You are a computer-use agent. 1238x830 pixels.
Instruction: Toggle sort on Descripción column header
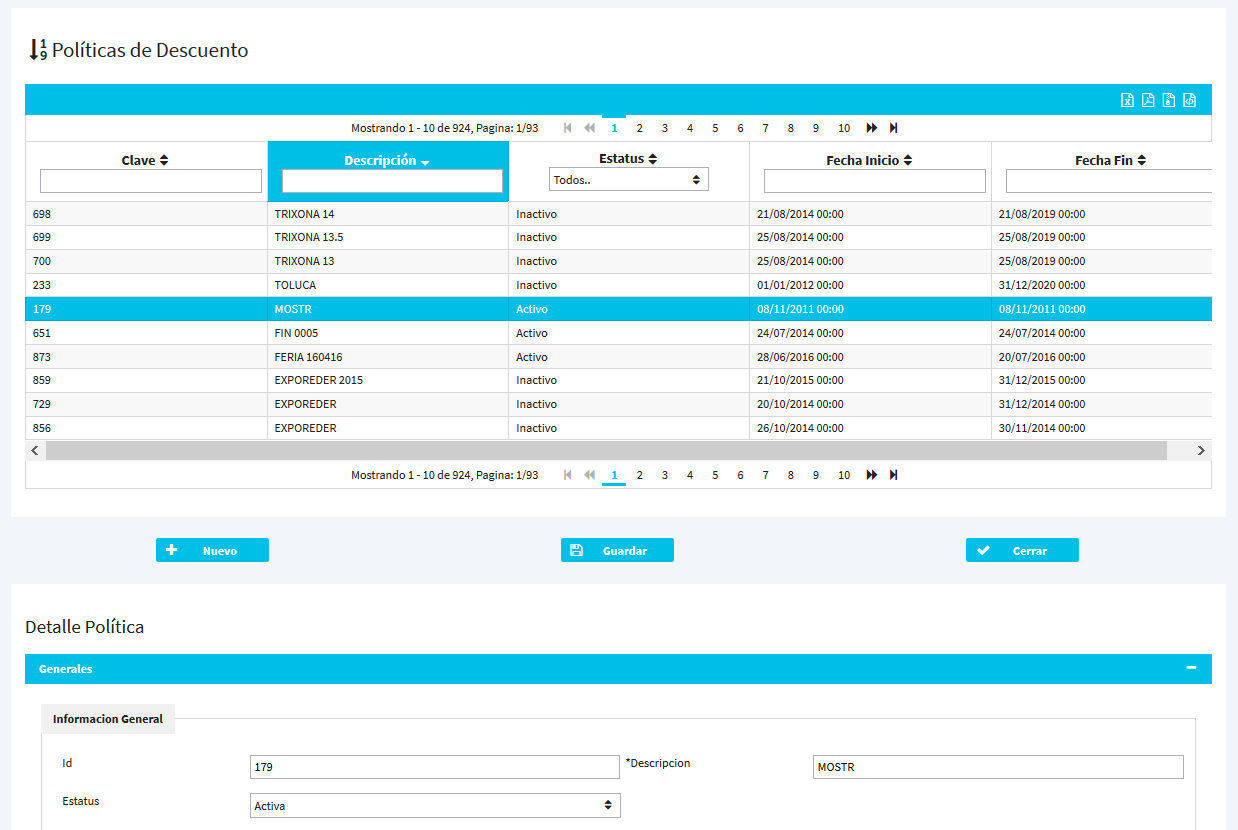(387, 161)
